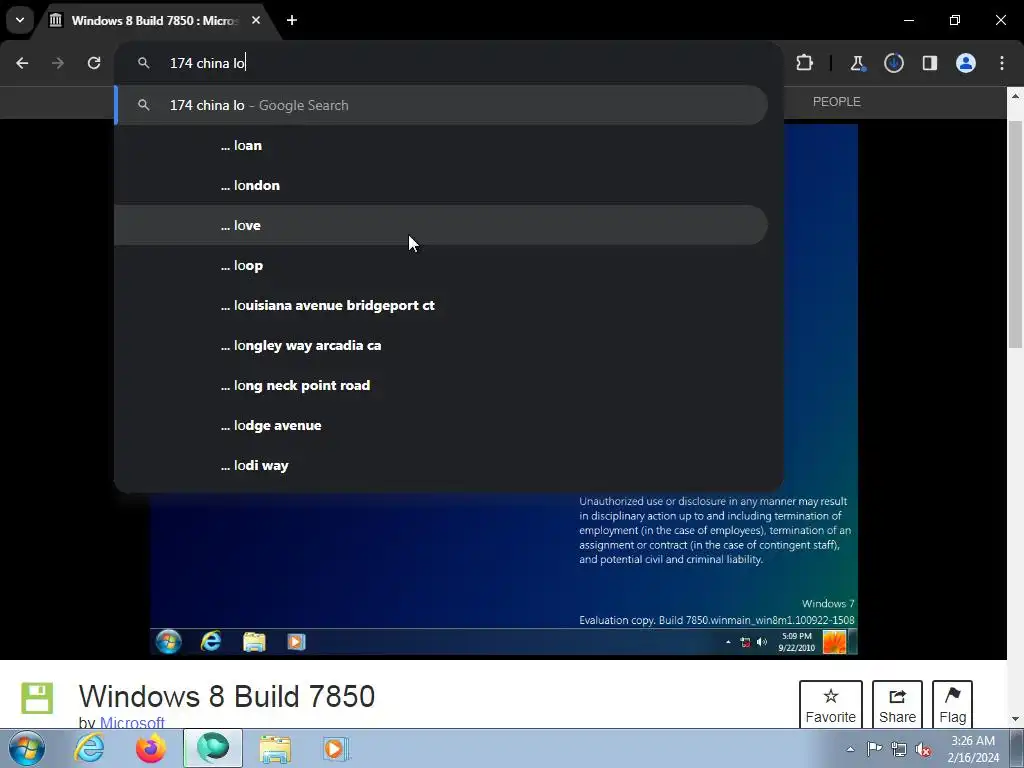1024x768 pixels.
Task: Choose the '... loan' suggestion
Action: [441, 146]
